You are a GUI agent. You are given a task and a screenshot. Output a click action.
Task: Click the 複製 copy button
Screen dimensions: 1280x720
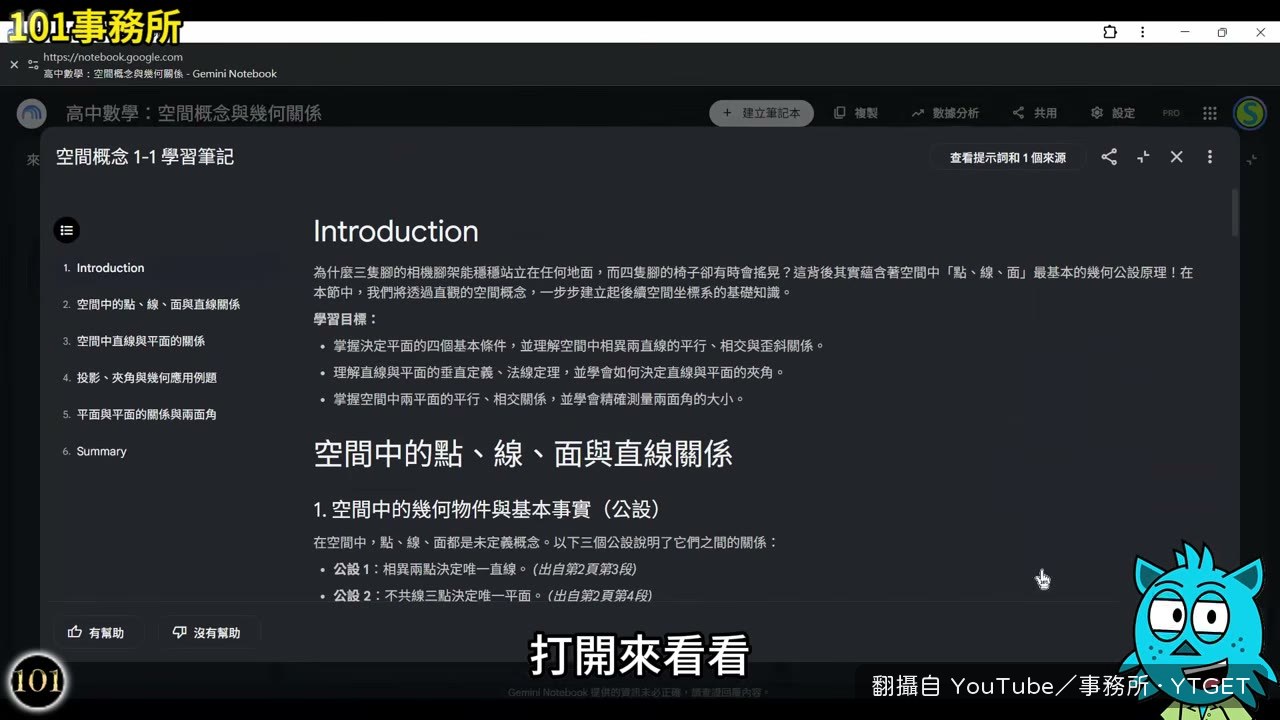(856, 113)
